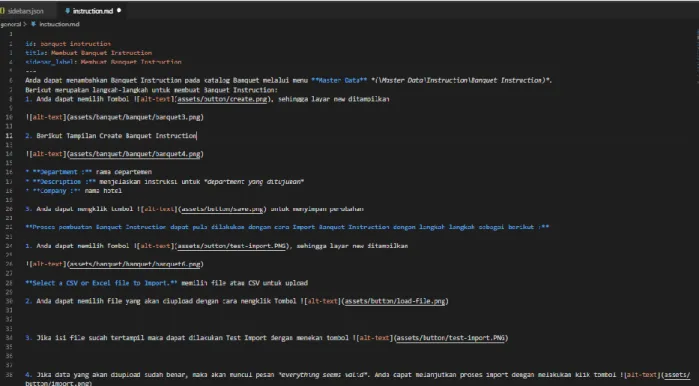Click the unsaved dot on instruction.md tab

(x=119, y=10)
